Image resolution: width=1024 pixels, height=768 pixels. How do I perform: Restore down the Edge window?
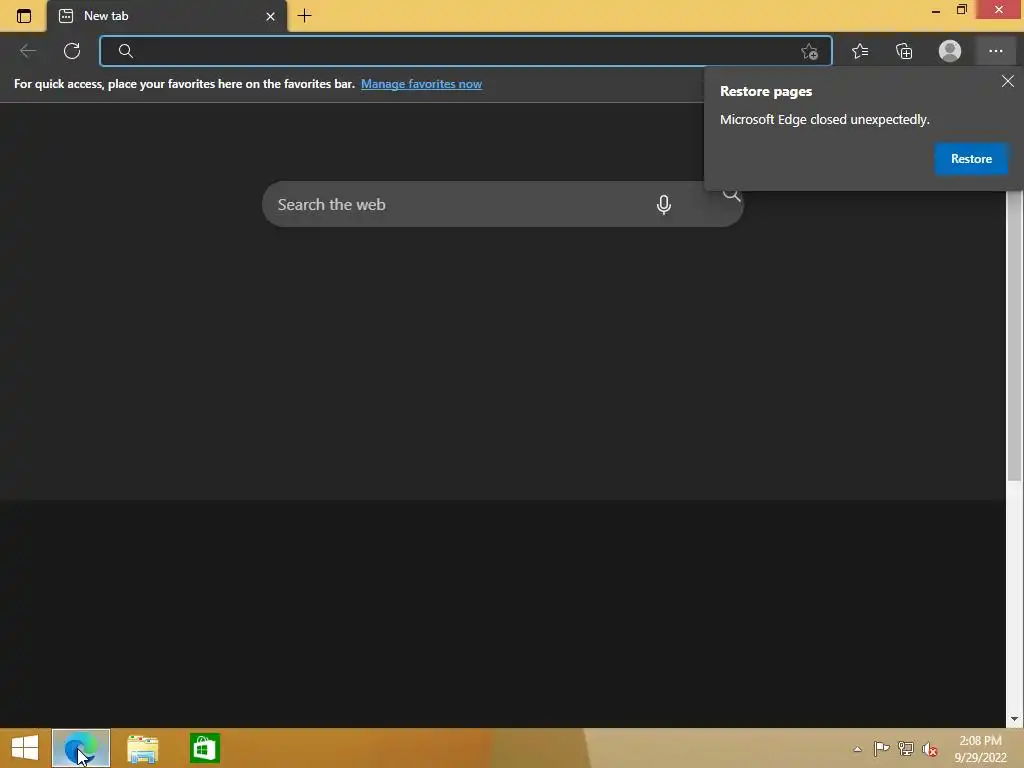coord(962,10)
